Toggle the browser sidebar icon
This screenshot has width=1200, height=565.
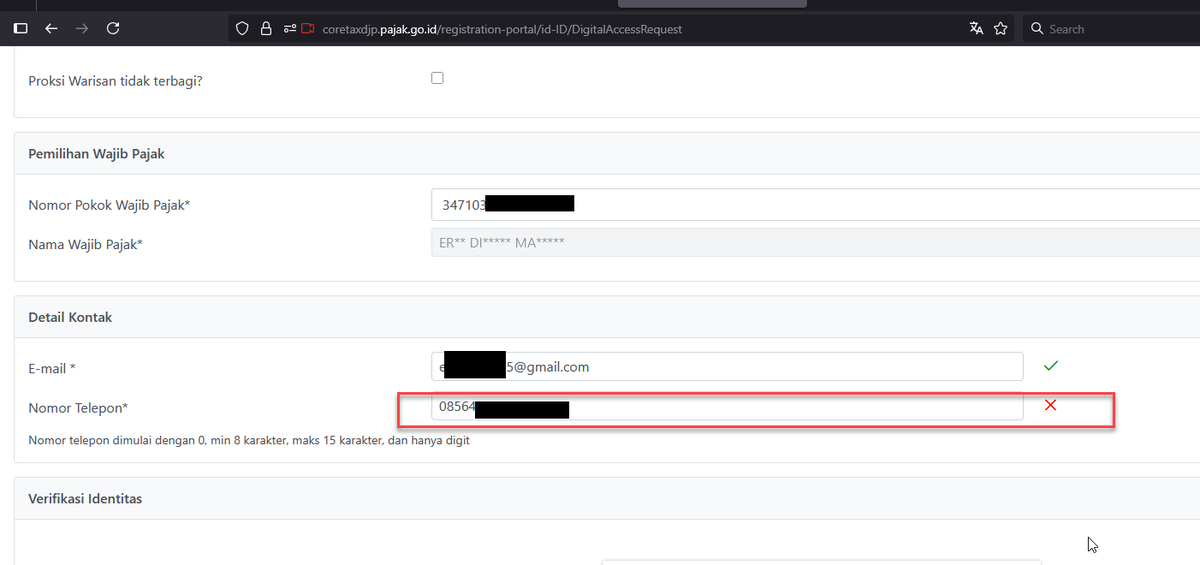[20, 29]
